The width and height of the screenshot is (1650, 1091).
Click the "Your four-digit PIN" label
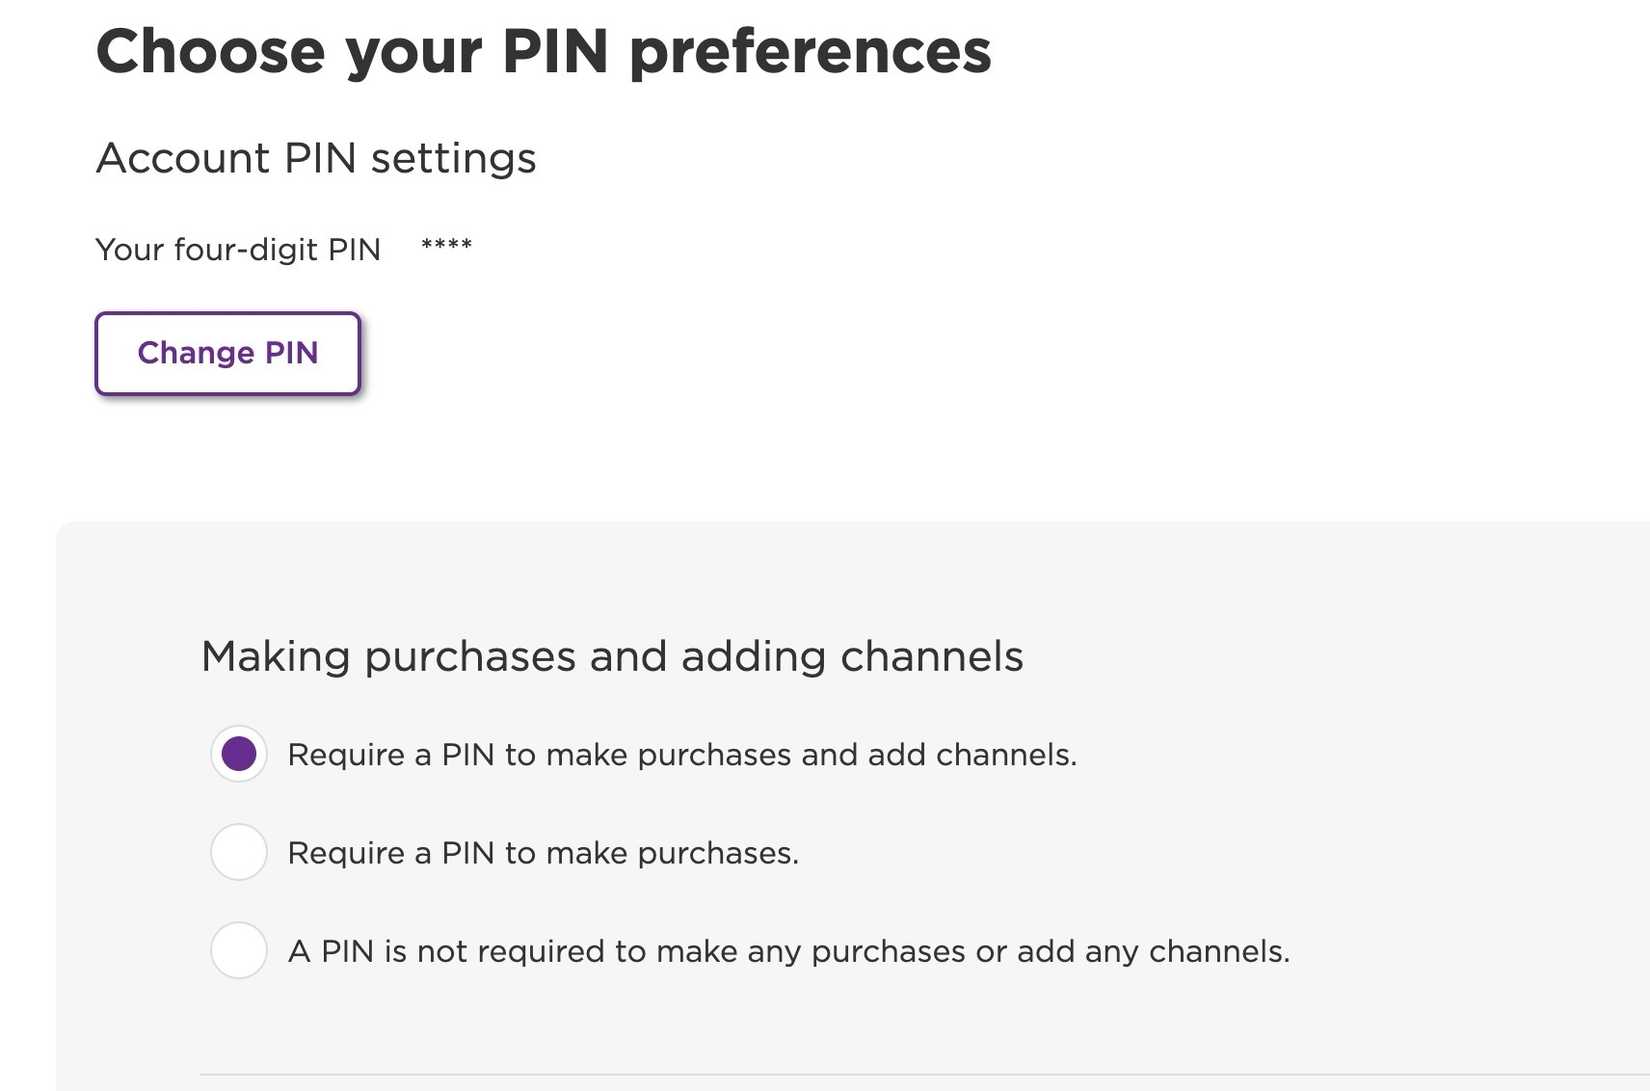point(237,250)
